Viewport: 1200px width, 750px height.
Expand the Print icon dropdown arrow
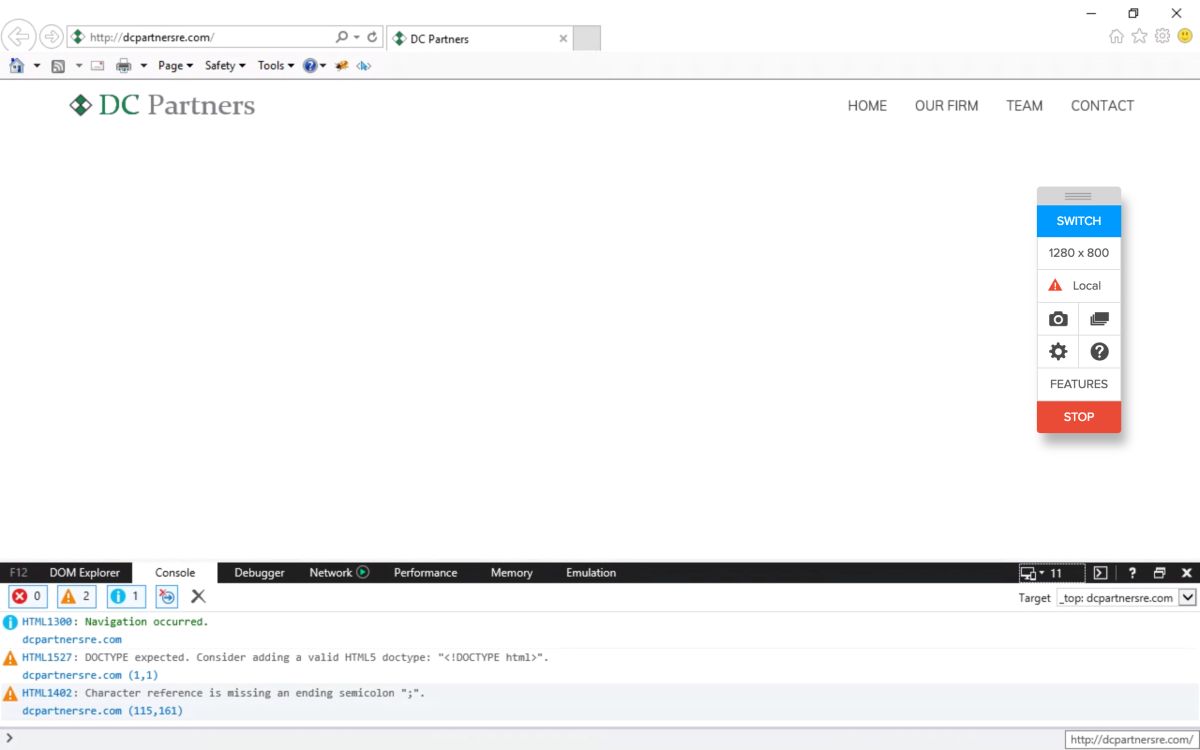click(144, 66)
